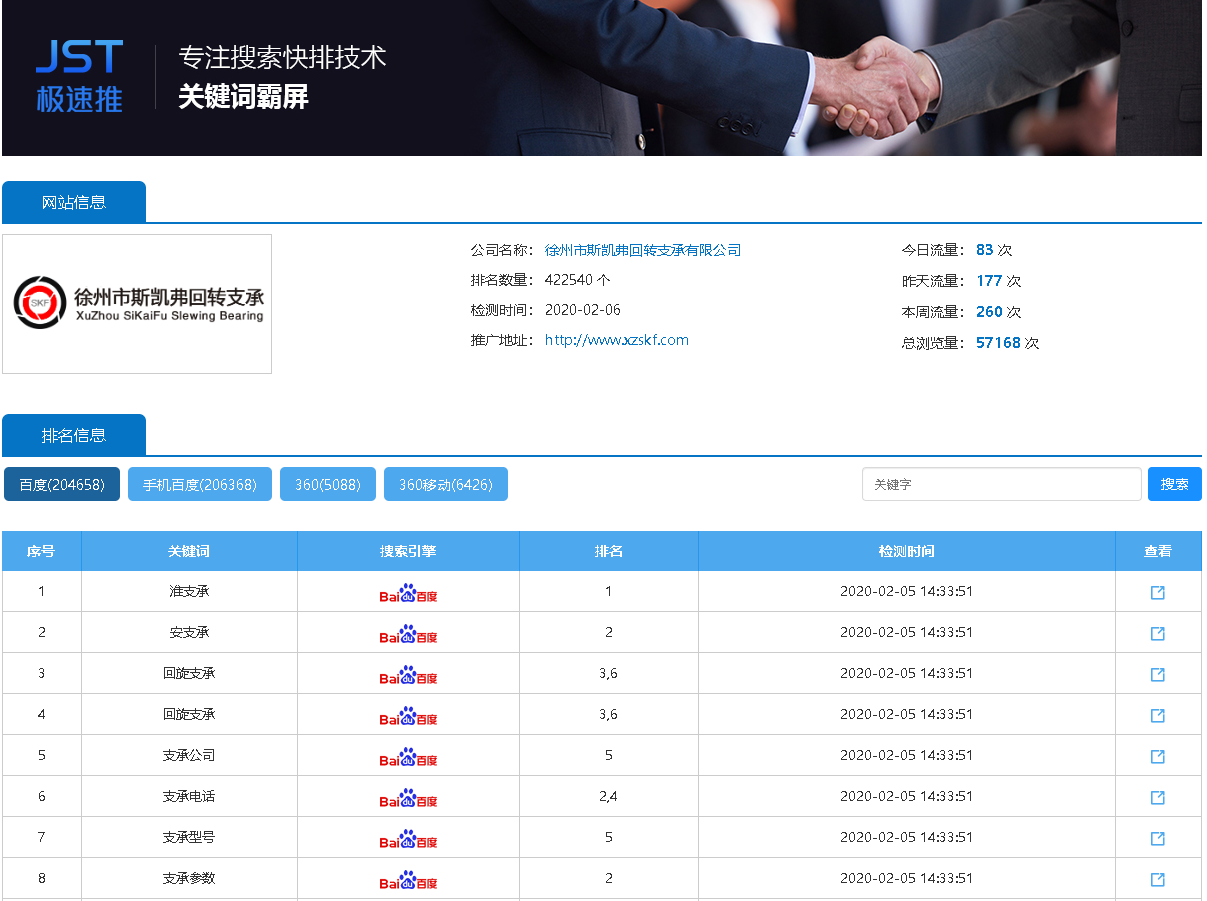The height and width of the screenshot is (901, 1207).
Task: Click view icon in row number 4
Action: click(1157, 715)
